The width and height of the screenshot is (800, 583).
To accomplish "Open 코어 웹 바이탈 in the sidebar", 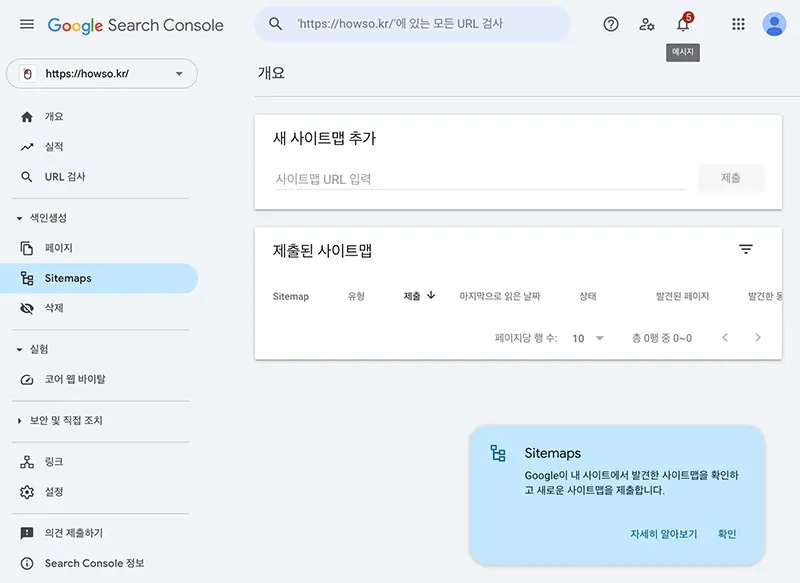I will [x=99, y=379].
